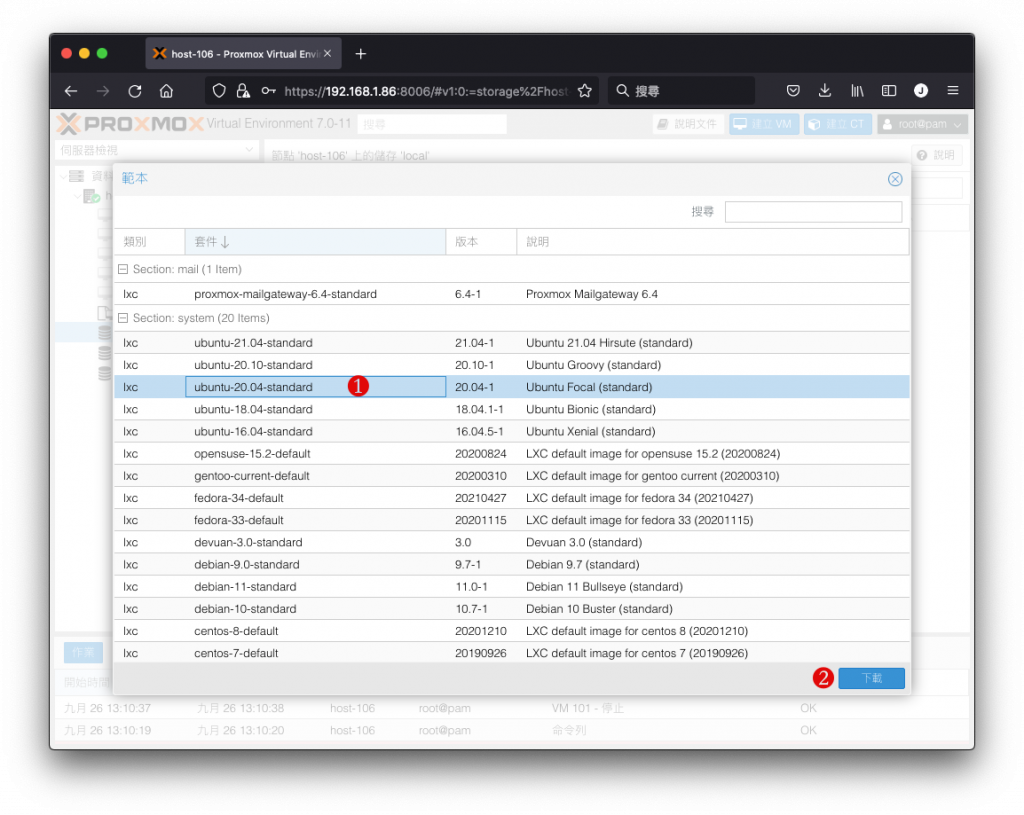Select centos-8-default template
This screenshot has width=1024, height=815.
[x=511, y=631]
